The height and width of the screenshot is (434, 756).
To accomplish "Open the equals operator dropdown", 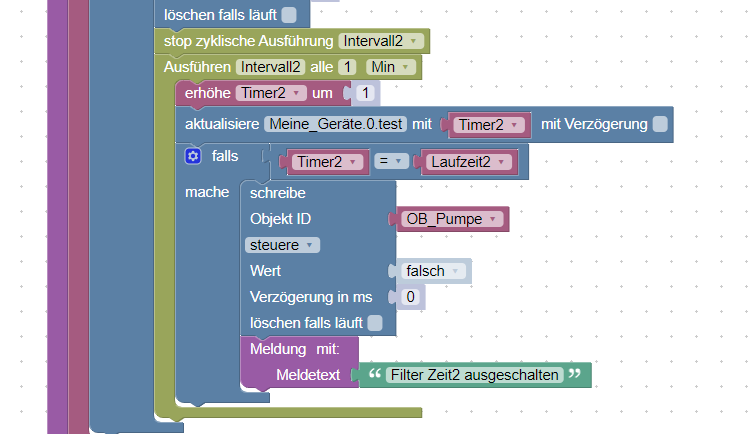I will click(x=392, y=161).
